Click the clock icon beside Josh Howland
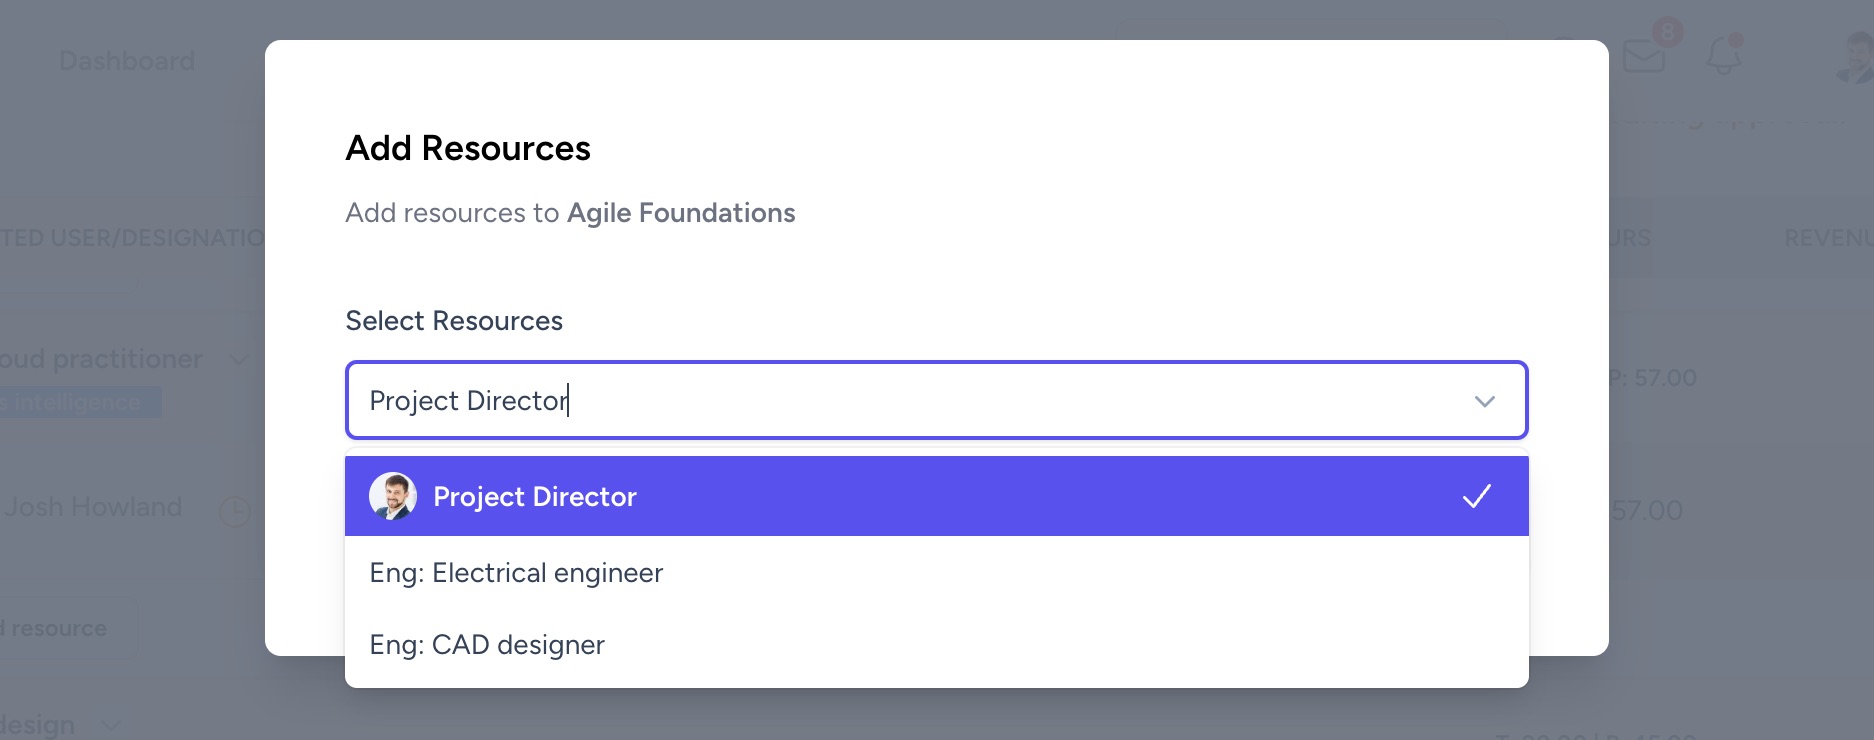1874x740 pixels. [x=235, y=512]
